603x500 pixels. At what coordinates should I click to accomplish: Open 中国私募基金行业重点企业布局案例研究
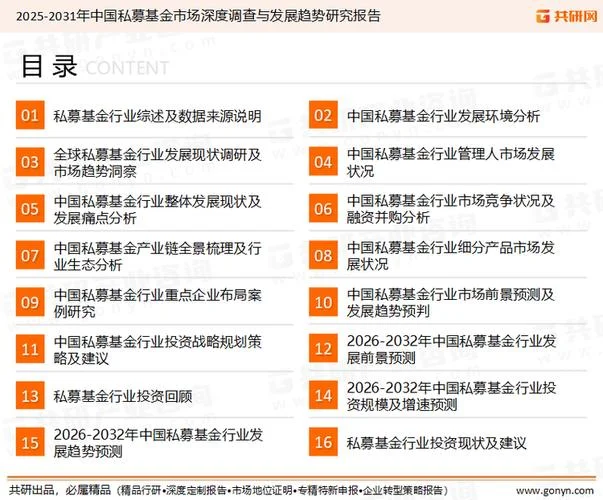click(157, 303)
